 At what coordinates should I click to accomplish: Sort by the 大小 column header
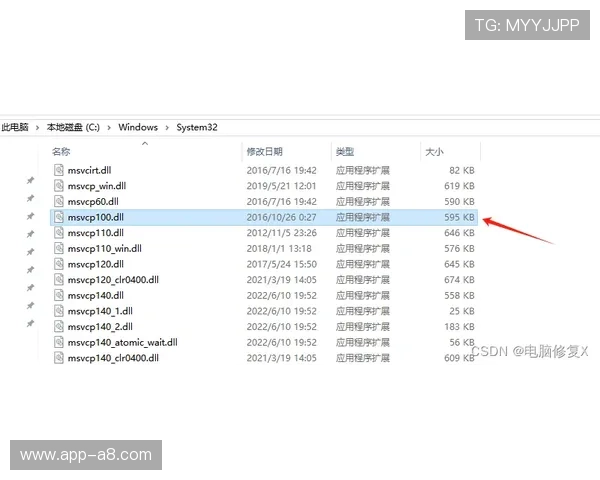tap(434, 151)
